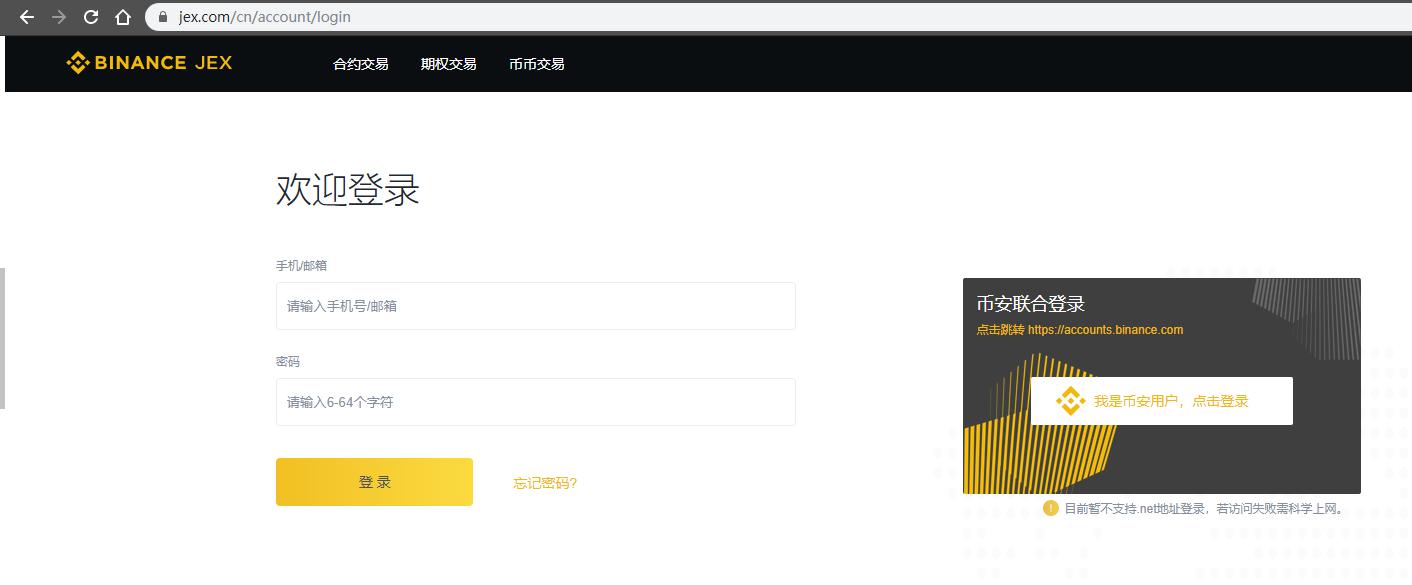Image resolution: width=1412 pixels, height=585 pixels.
Task: Click the 币安联合登录 card title
Action: 1031,304
